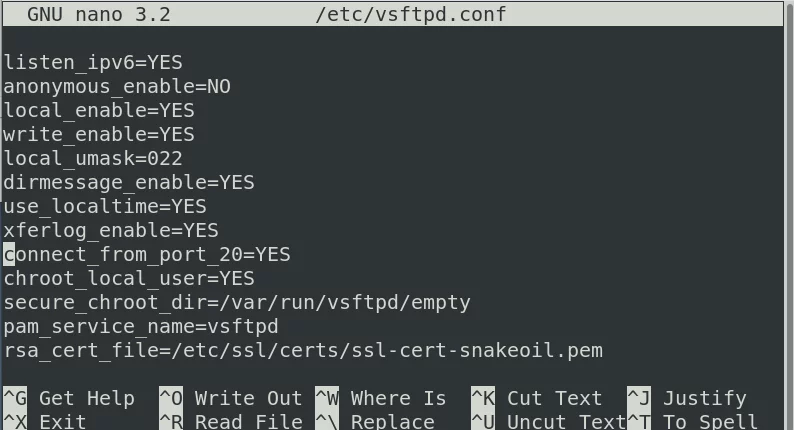Select the ^U Uncut Text shortcut
Screen dimensions: 794x430
(549, 421)
